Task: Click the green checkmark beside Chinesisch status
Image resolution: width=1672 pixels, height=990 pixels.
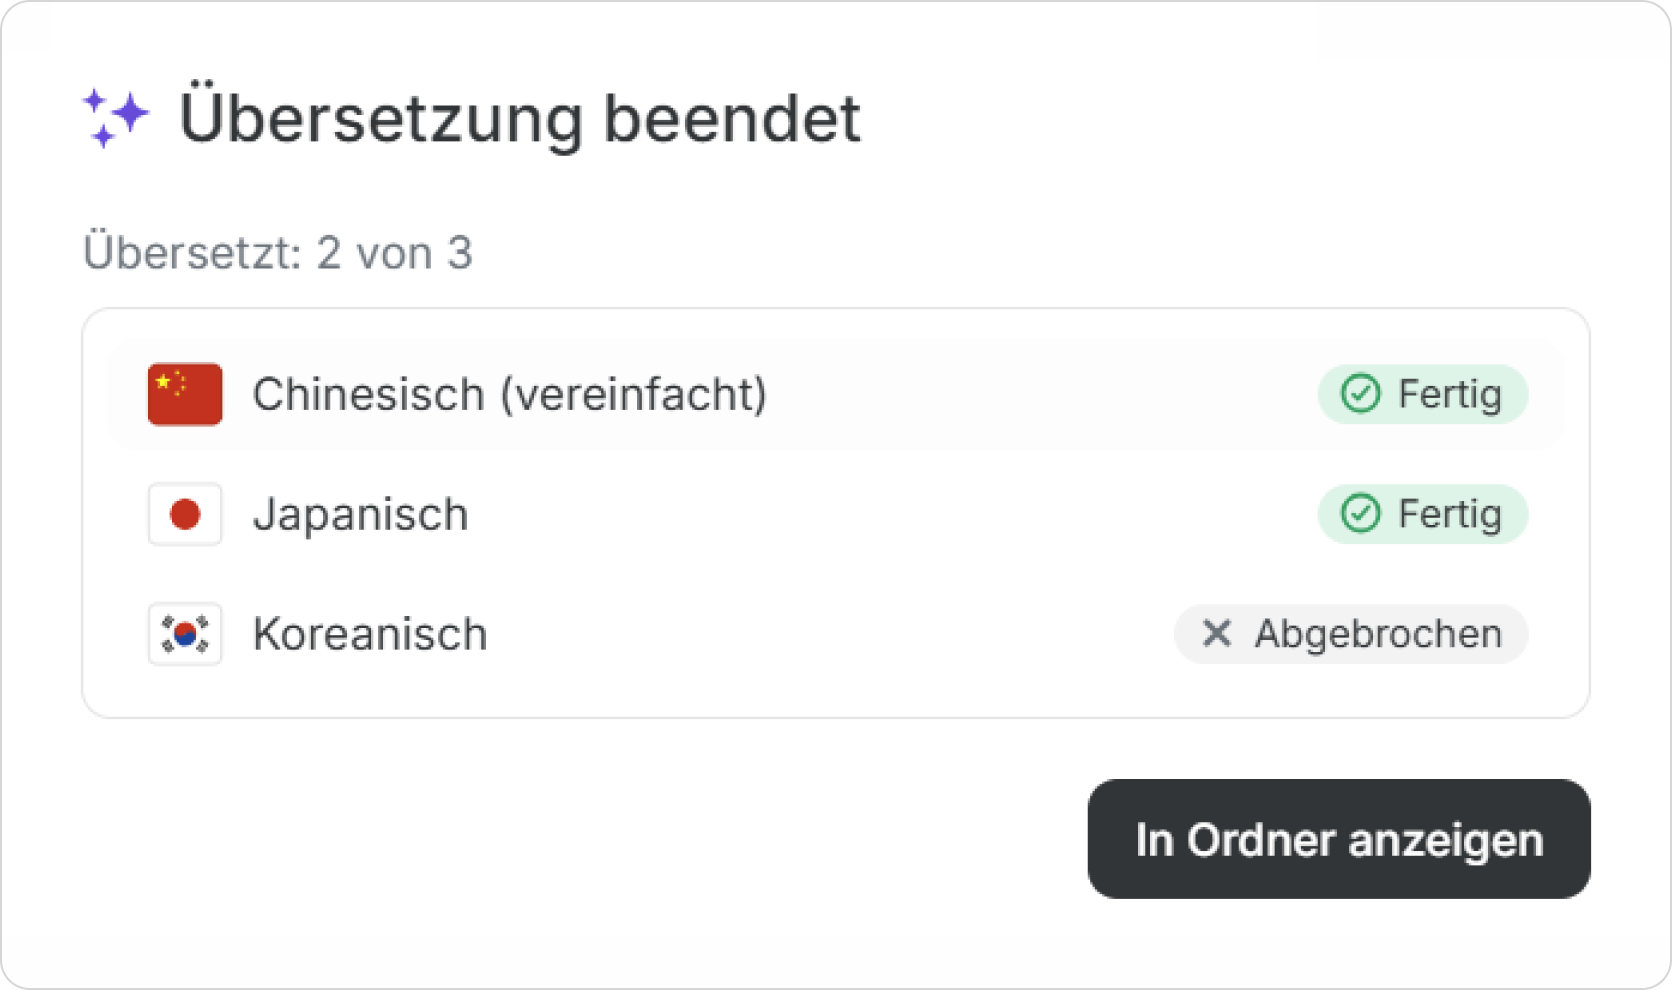Action: (1360, 394)
